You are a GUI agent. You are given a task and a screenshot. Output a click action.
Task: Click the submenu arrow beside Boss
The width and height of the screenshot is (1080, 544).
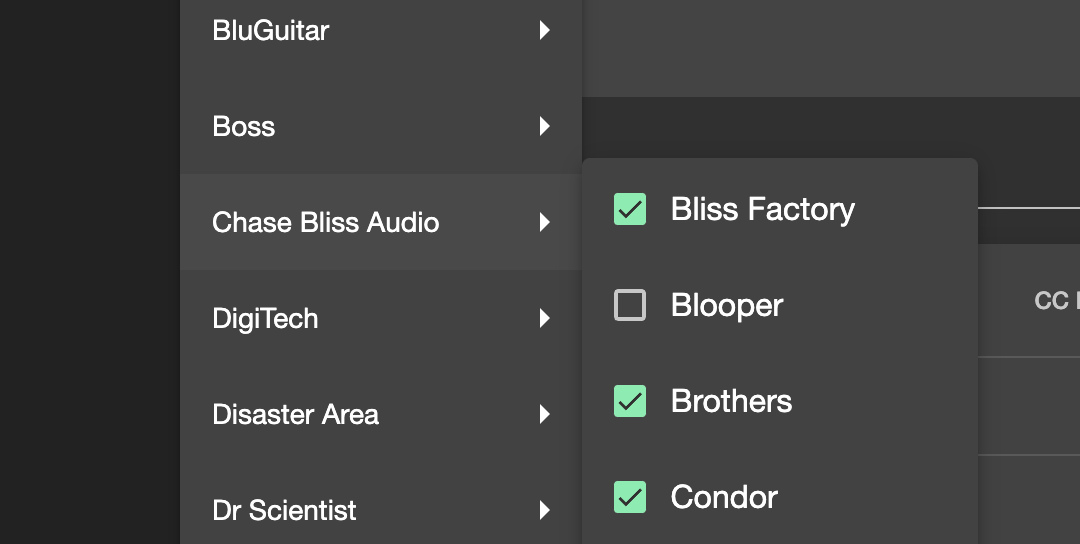(x=545, y=127)
